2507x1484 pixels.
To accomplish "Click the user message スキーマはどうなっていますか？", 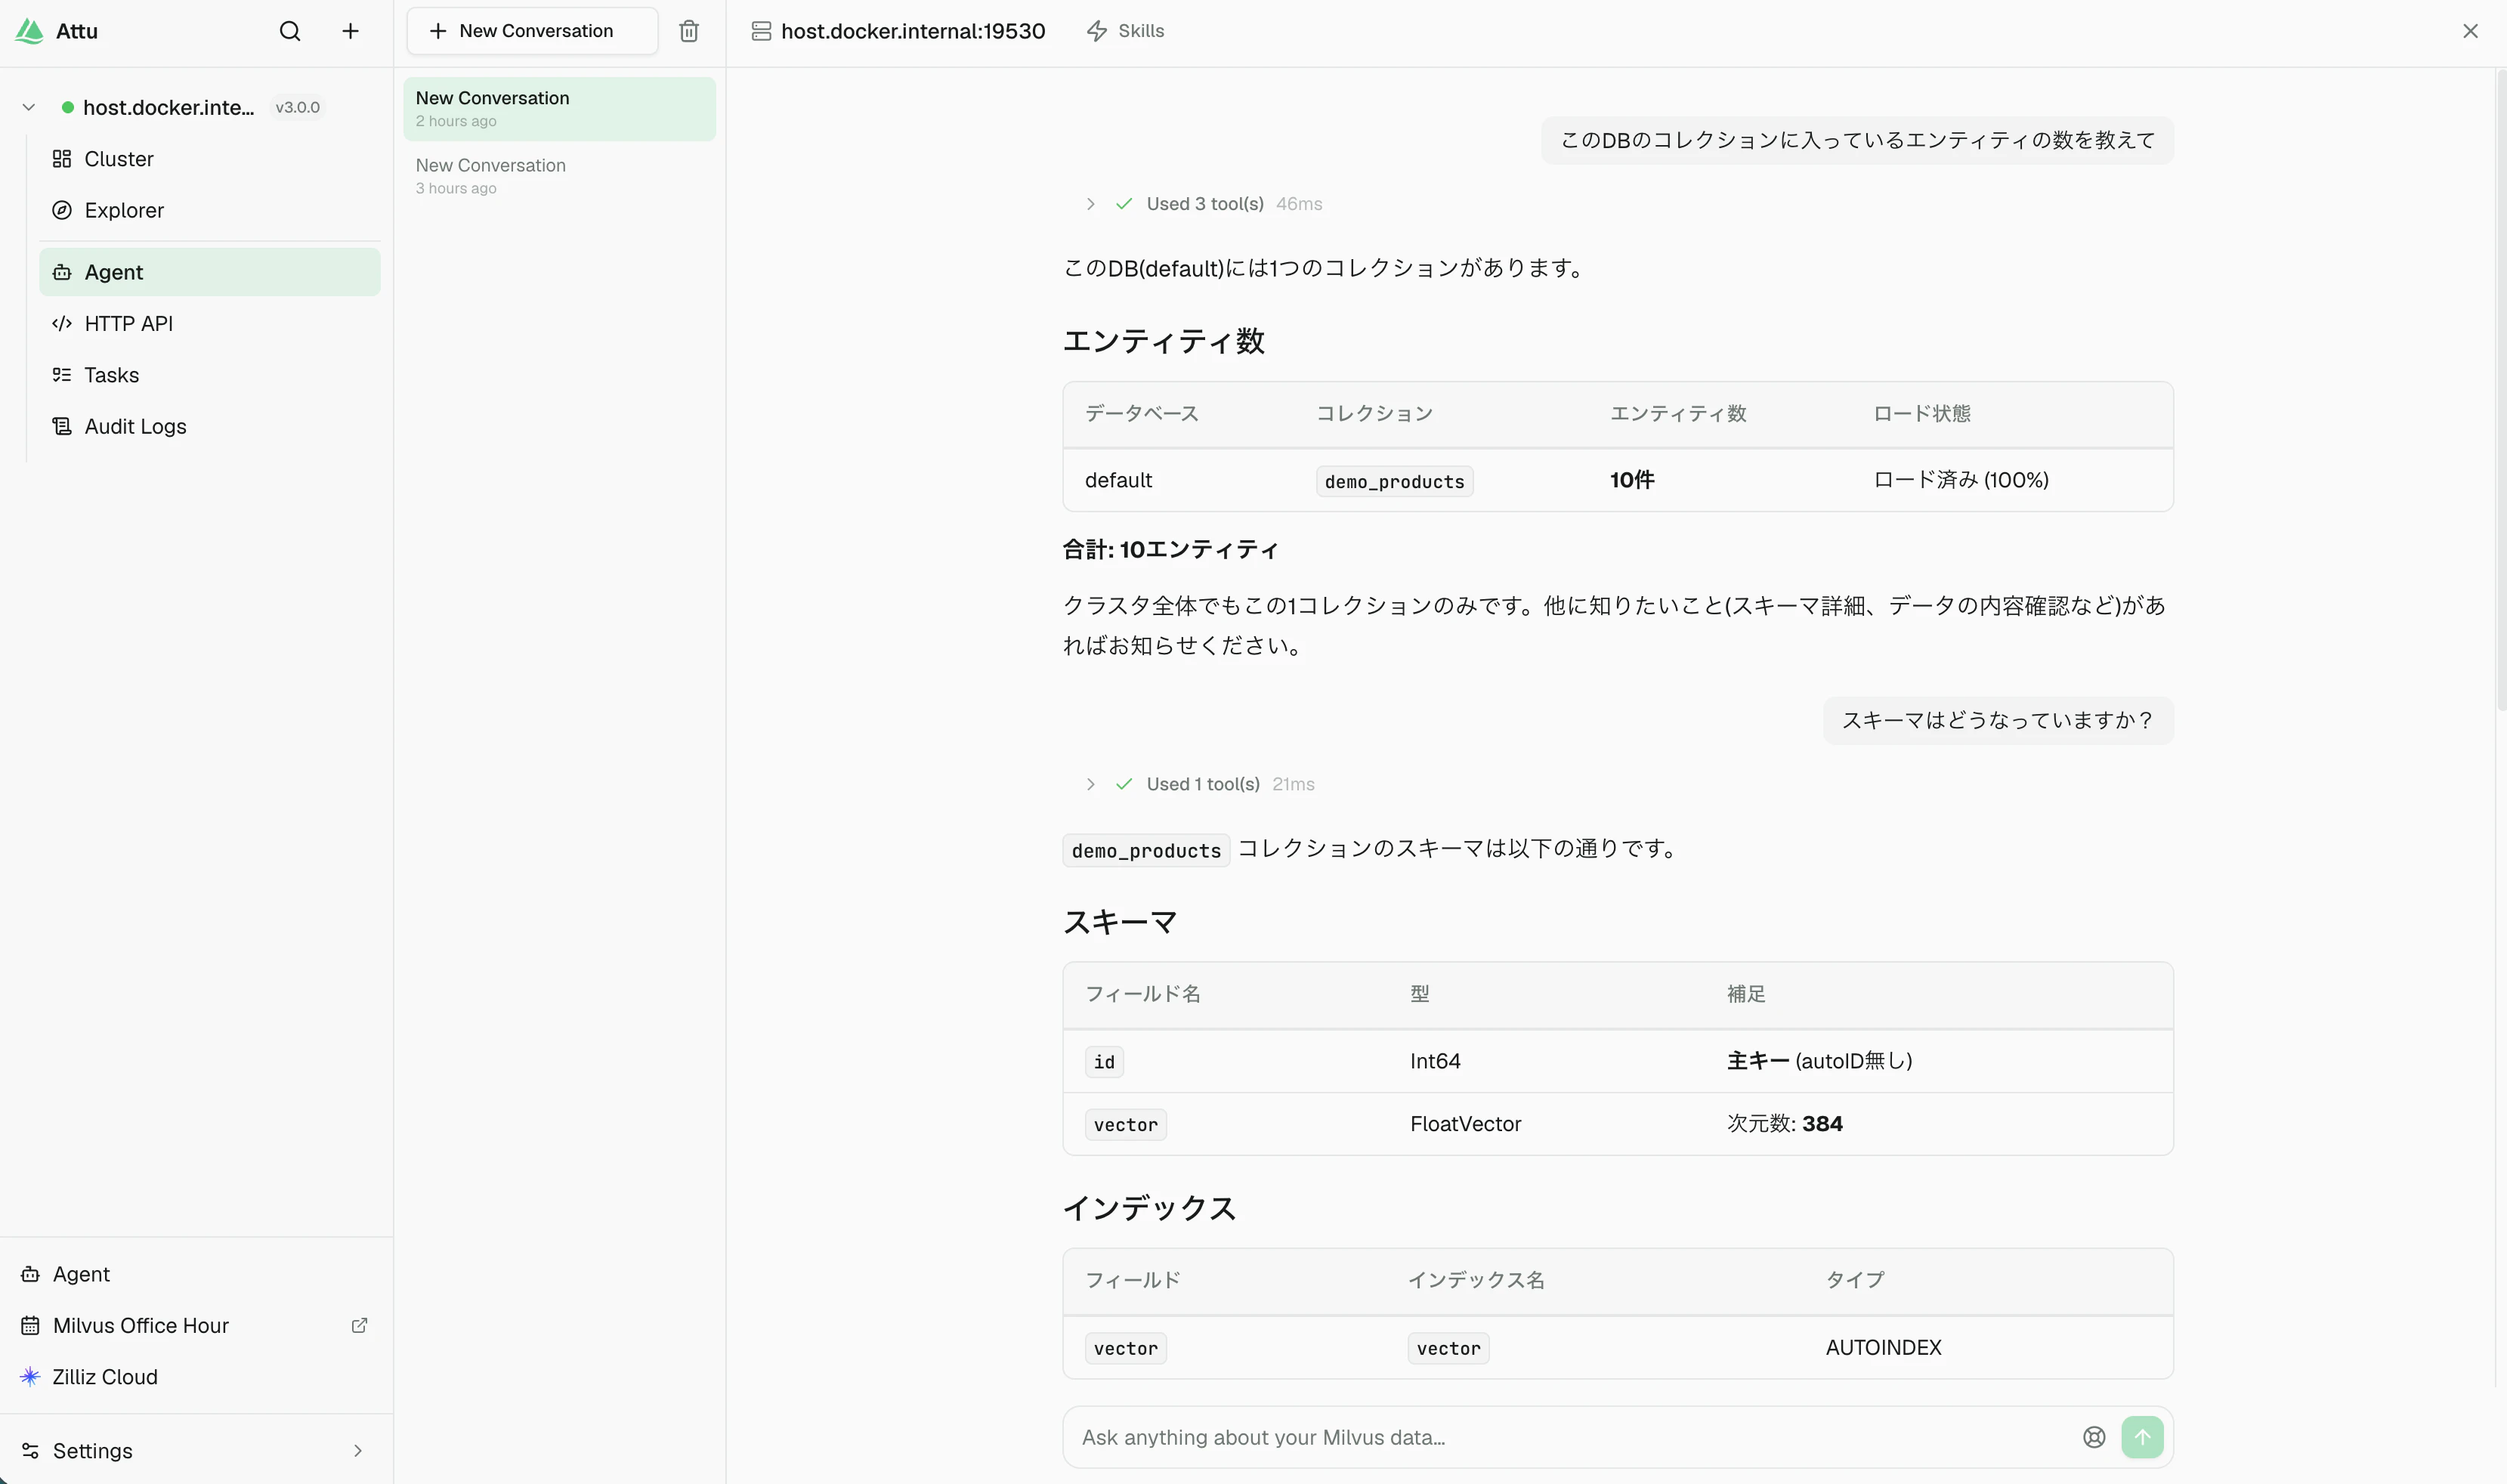I will coord(1998,720).
